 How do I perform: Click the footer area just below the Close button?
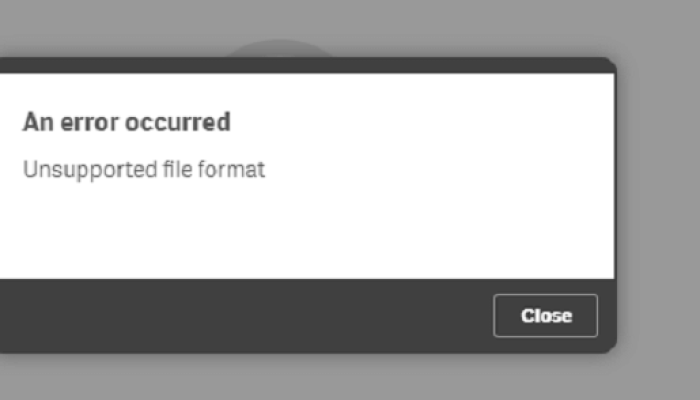(546, 345)
